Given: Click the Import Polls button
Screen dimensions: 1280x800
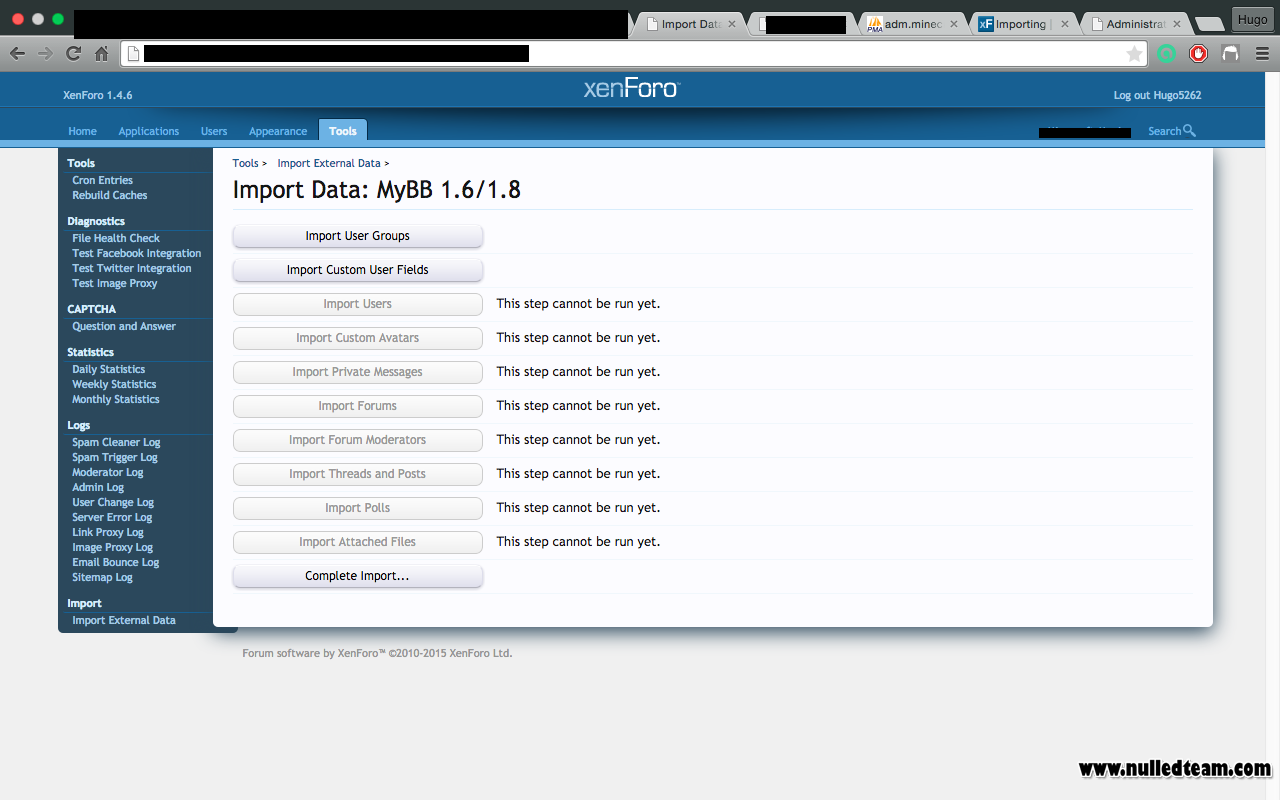Looking at the screenshot, I should click(x=358, y=508).
